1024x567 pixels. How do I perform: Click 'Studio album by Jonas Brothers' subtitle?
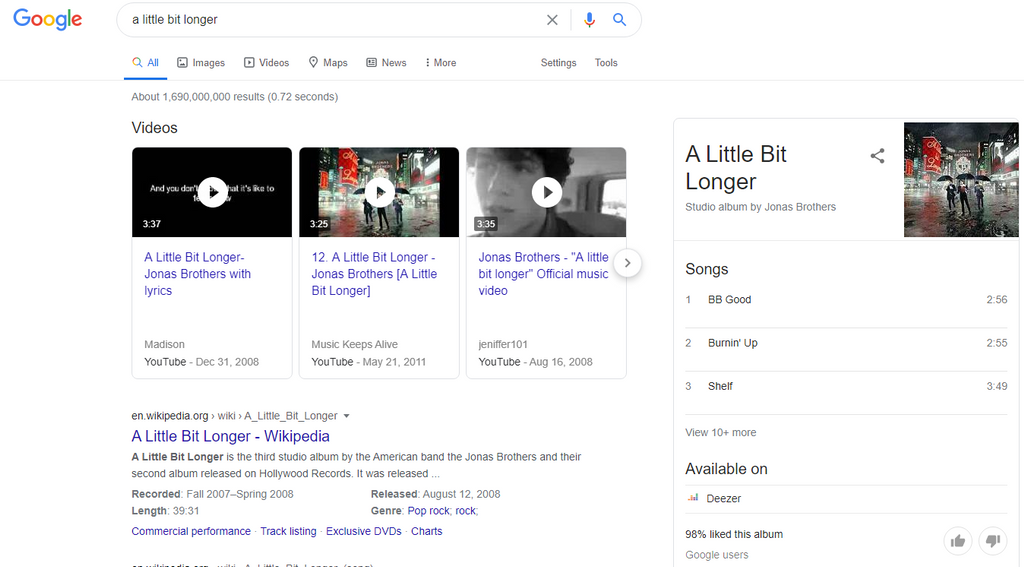[x=760, y=207]
